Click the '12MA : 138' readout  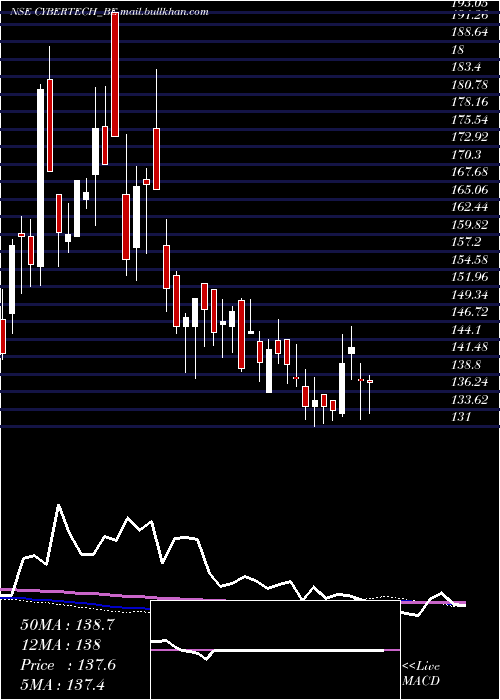60,645
